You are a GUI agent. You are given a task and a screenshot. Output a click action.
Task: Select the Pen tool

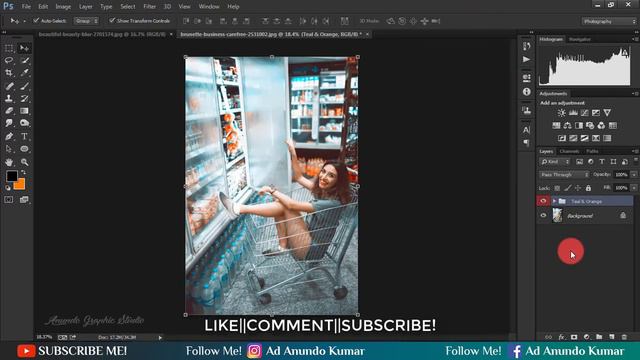9,136
